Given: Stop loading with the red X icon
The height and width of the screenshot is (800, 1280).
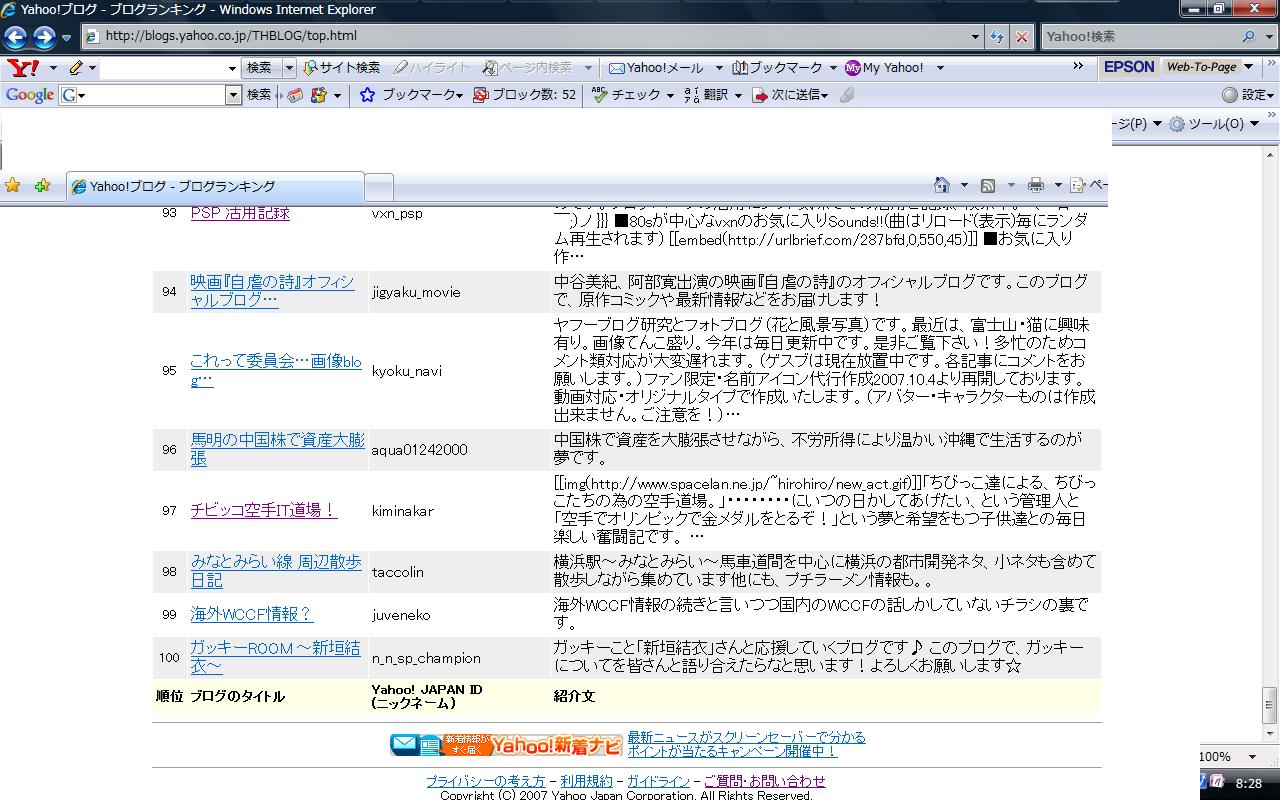Looking at the screenshot, I should 1021,36.
